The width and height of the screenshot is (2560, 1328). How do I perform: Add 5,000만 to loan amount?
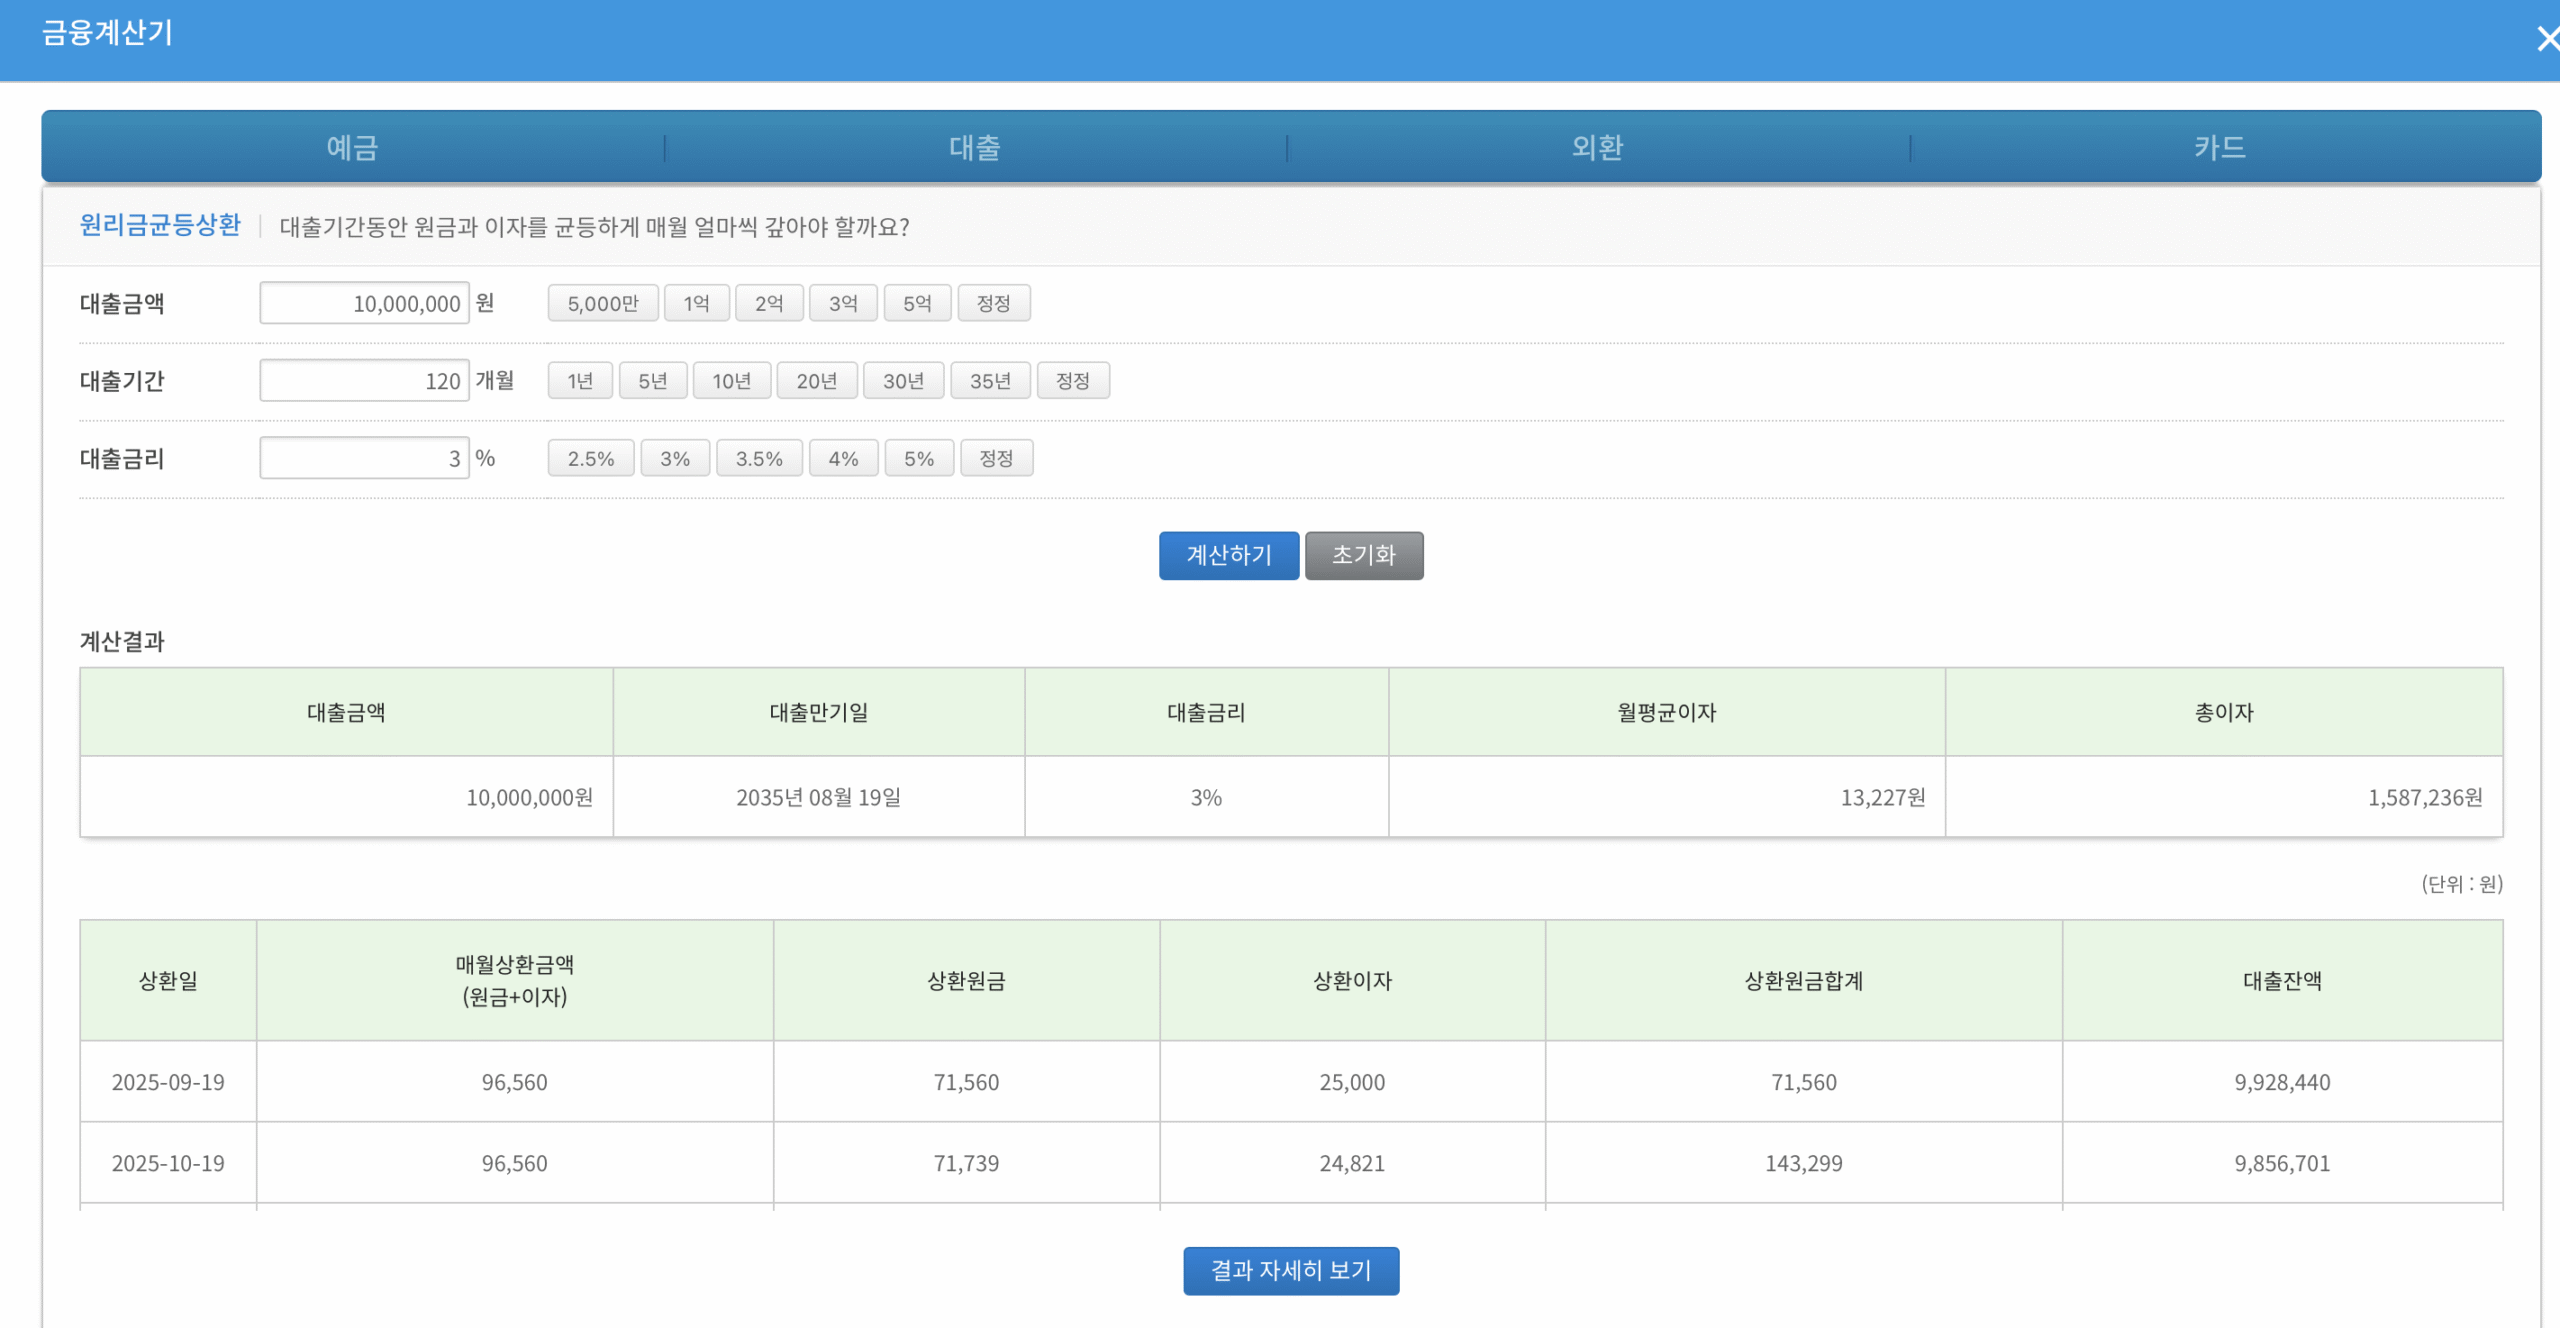pyautogui.click(x=602, y=303)
